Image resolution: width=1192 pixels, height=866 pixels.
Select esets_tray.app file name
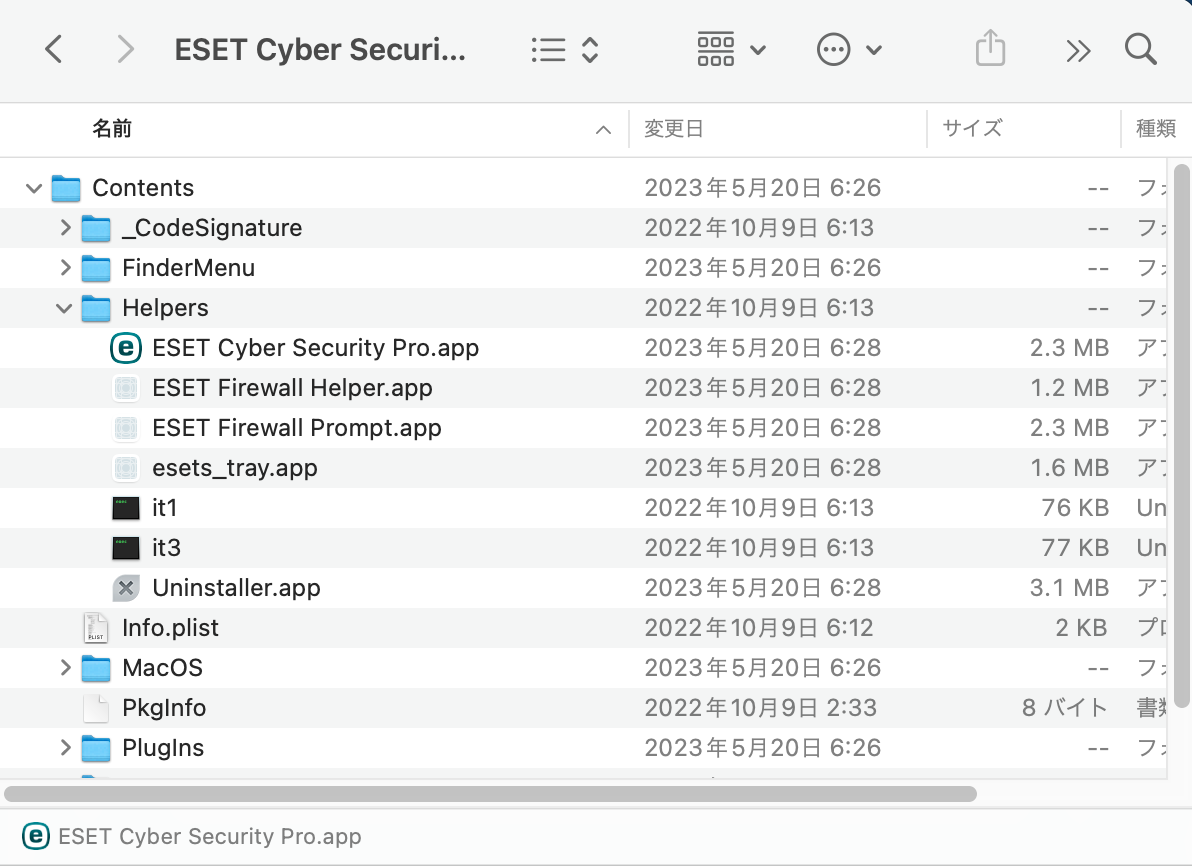pyautogui.click(x=235, y=468)
